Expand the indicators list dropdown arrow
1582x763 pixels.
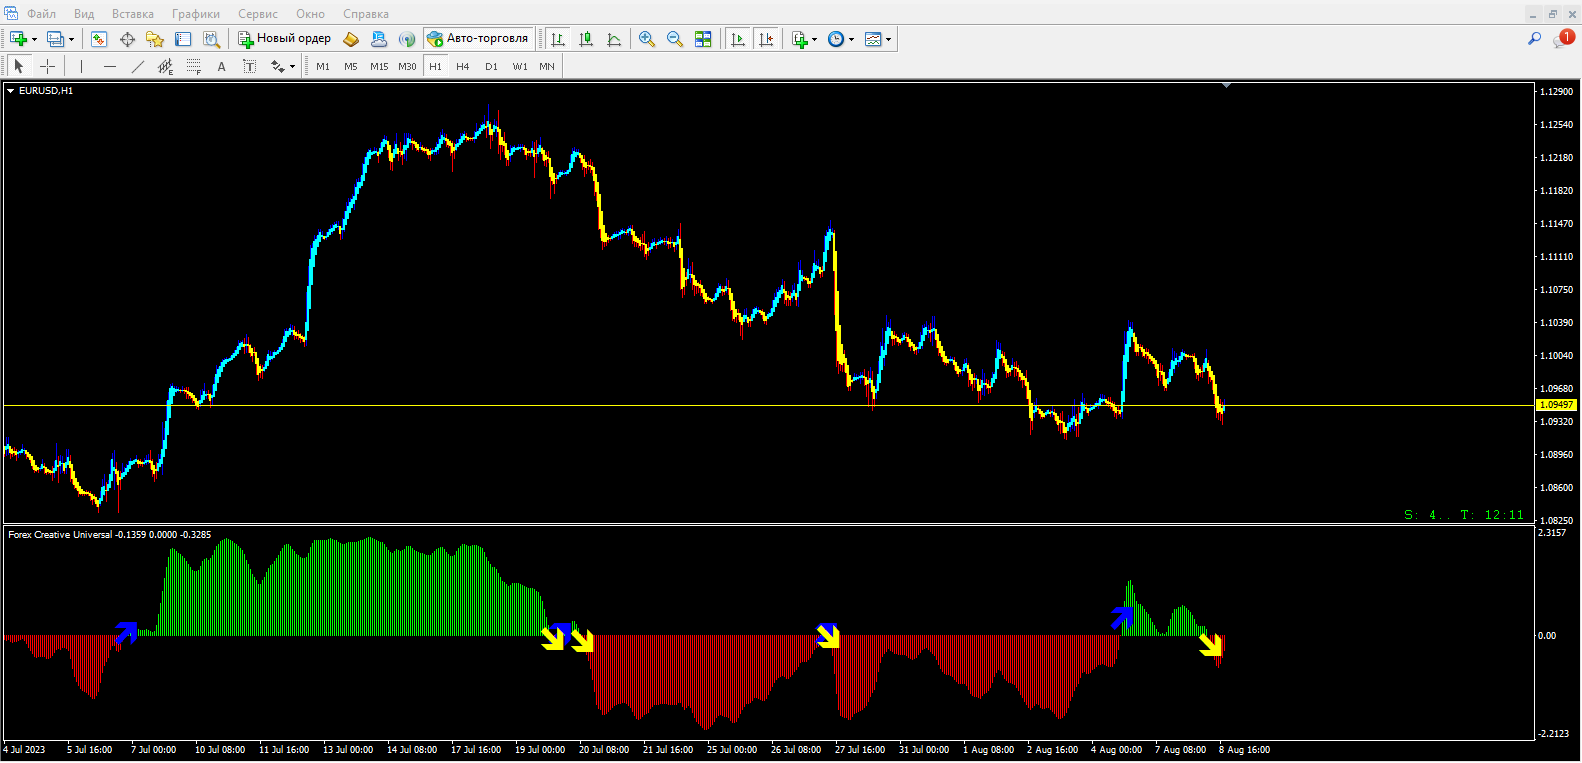coord(815,40)
